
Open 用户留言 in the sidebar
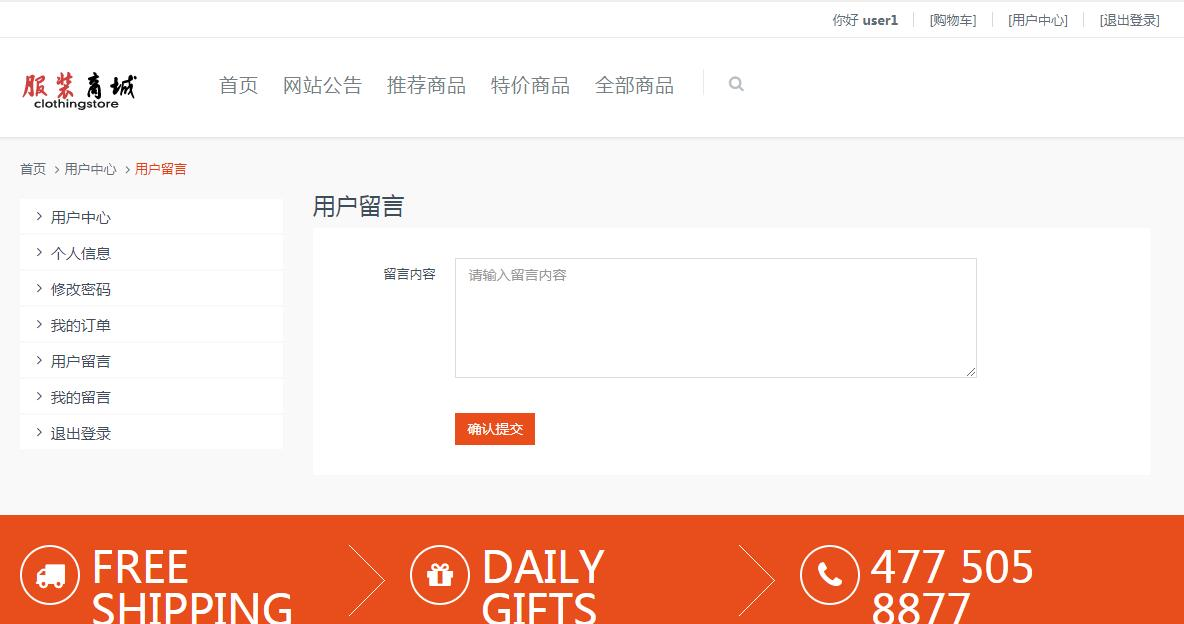tap(152, 361)
